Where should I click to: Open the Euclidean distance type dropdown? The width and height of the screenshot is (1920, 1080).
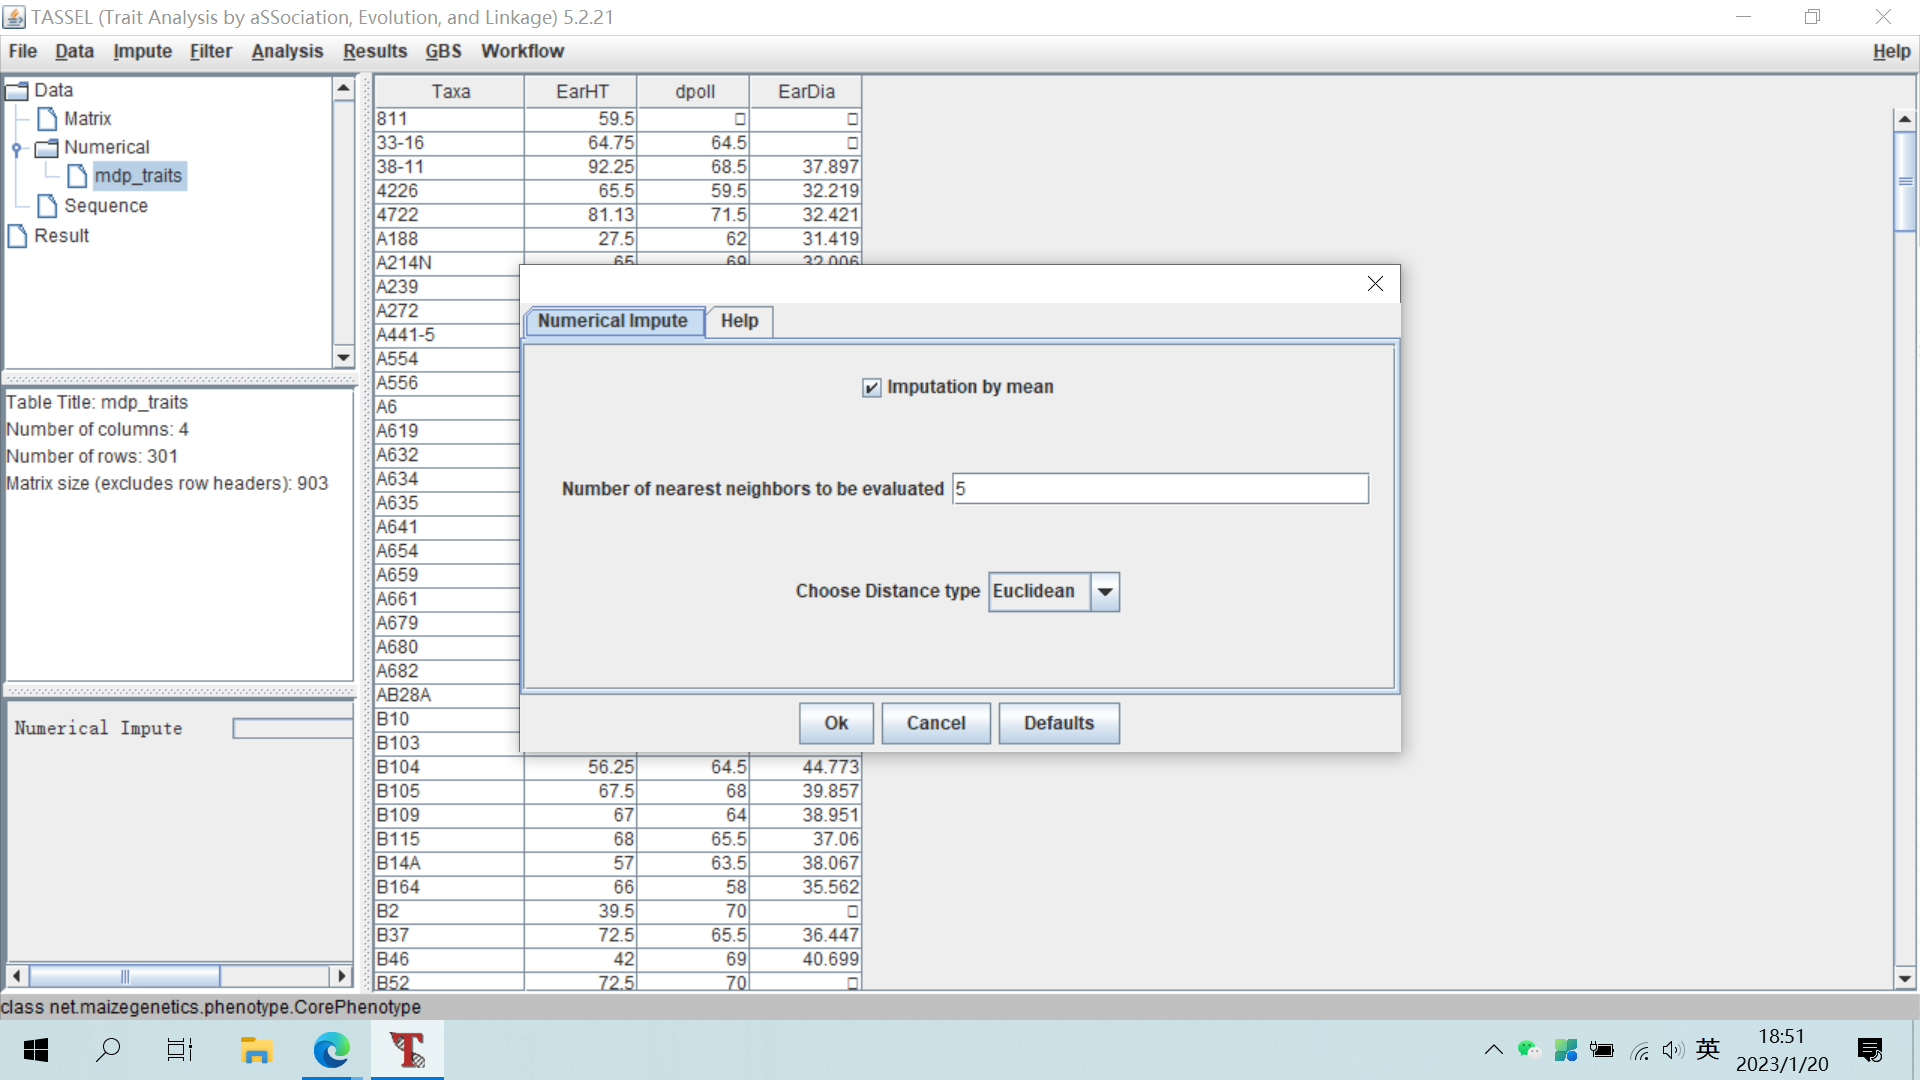(x=1104, y=592)
